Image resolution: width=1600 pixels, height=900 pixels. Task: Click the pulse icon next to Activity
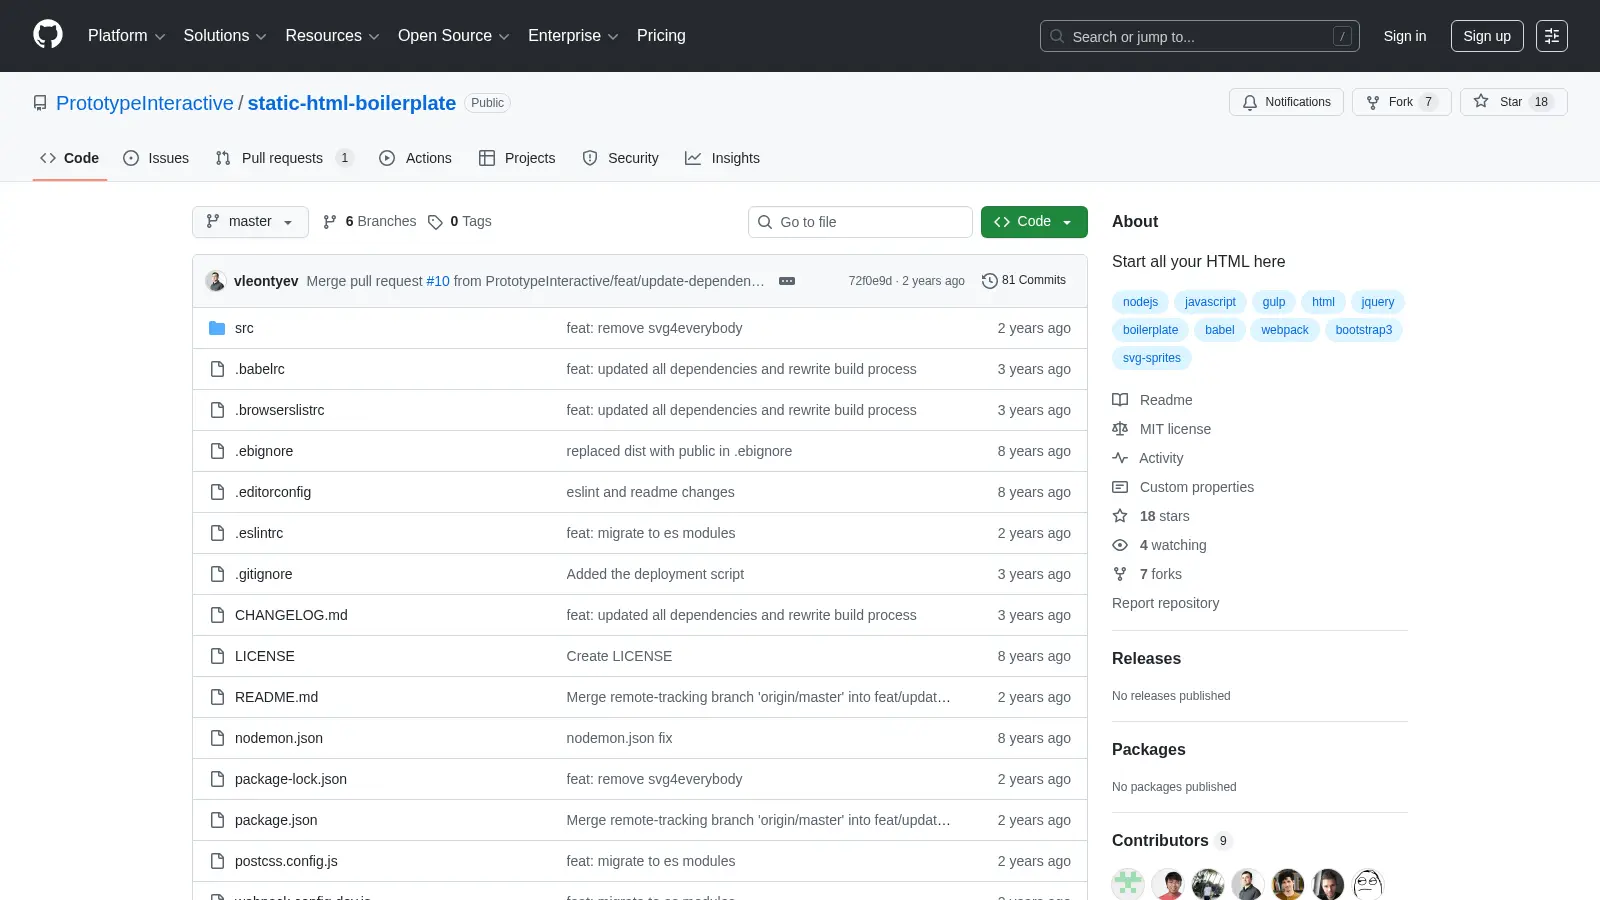[x=1120, y=458]
